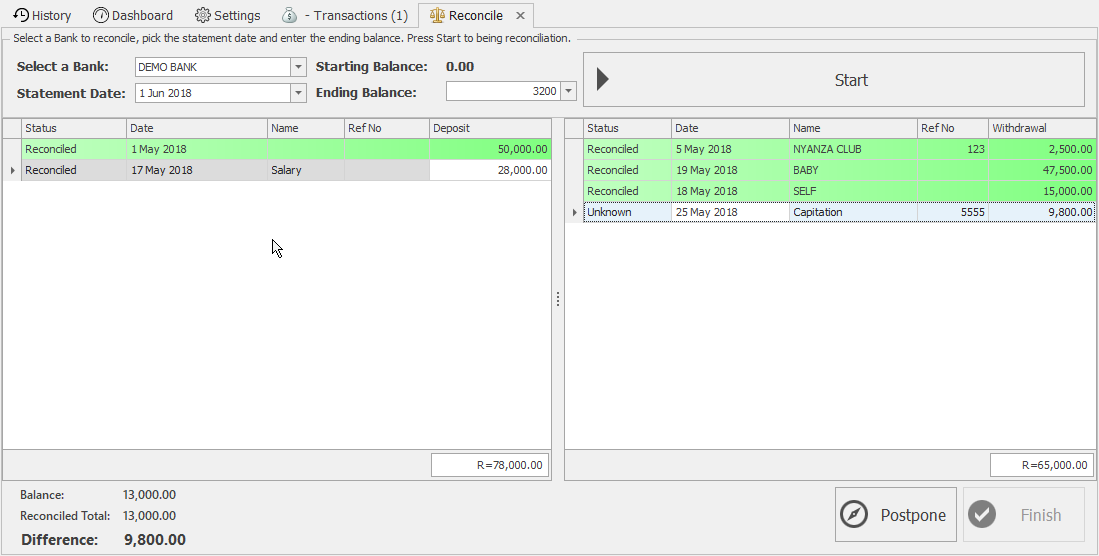
Task: Expand the Ending Balance dropdown arrow
Action: click(x=569, y=91)
